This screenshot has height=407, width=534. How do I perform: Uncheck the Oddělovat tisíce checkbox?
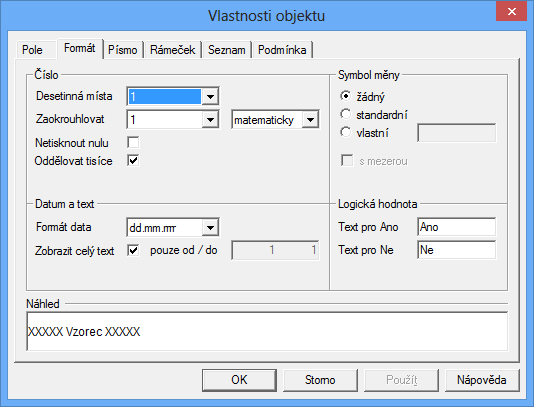[x=133, y=160]
